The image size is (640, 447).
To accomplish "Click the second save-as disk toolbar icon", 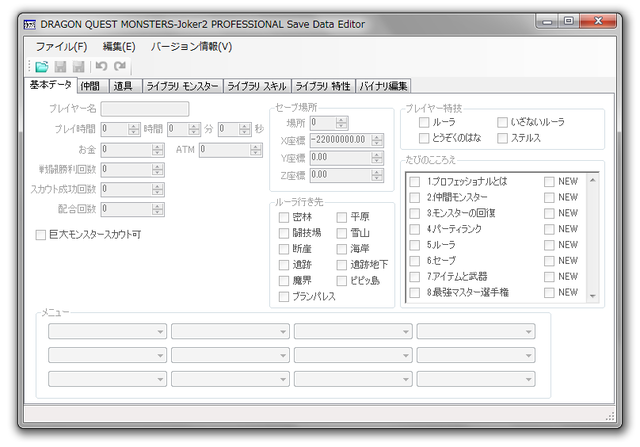I will [x=78, y=66].
